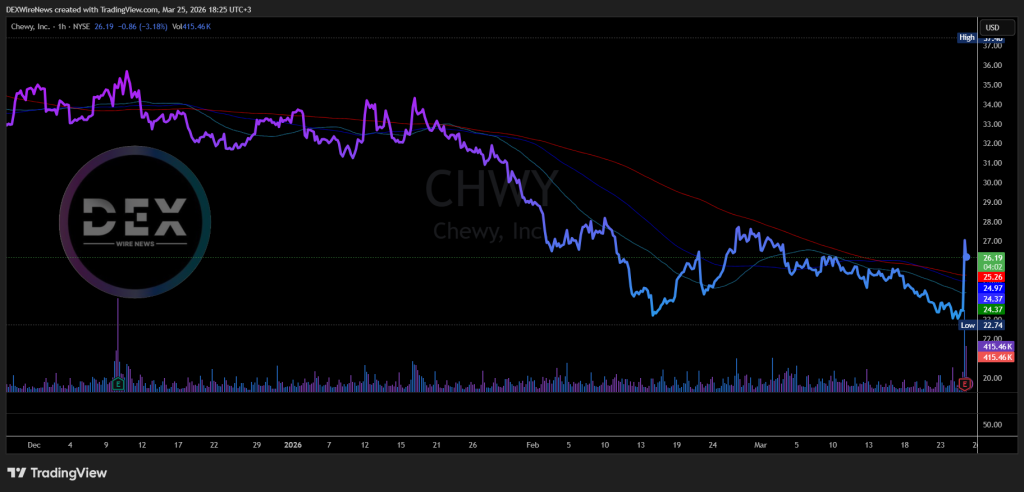The image size is (1024, 492).
Task: Click the High price label
Action: (x=967, y=37)
